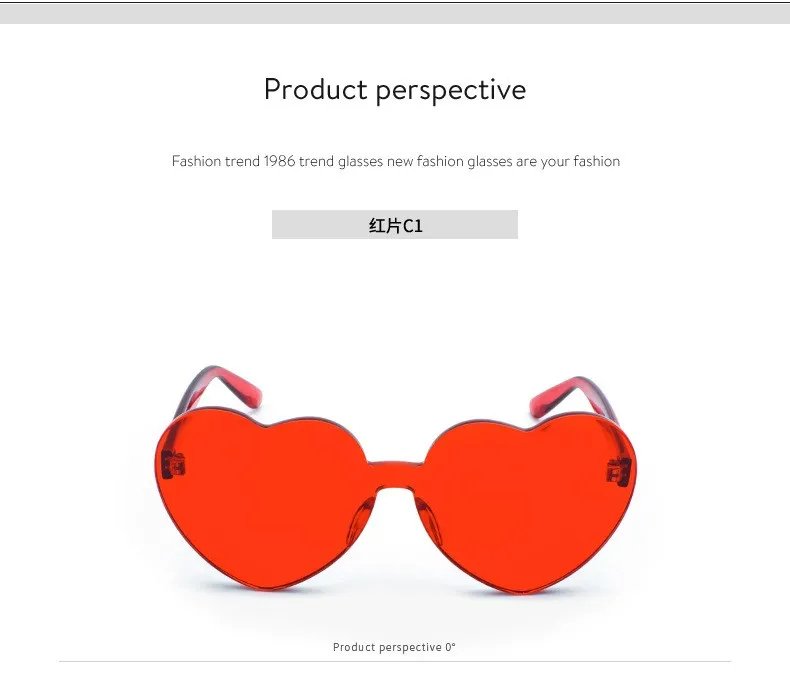
Task: Click the right hinge on the lens
Action: coord(619,472)
